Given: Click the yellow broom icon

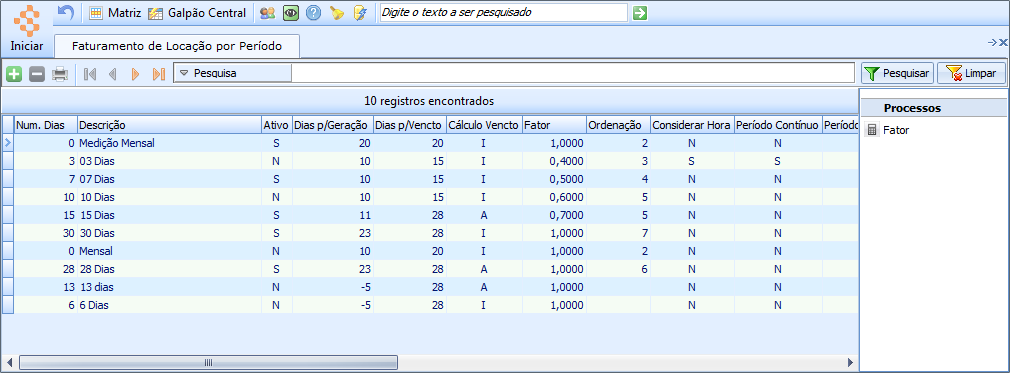Looking at the screenshot, I should point(337,12).
